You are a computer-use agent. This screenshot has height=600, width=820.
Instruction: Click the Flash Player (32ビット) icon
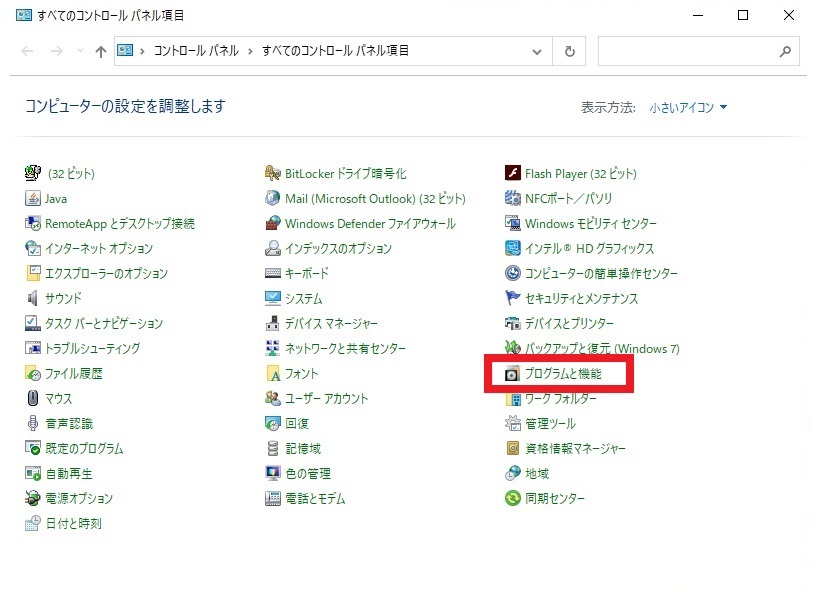tap(513, 174)
